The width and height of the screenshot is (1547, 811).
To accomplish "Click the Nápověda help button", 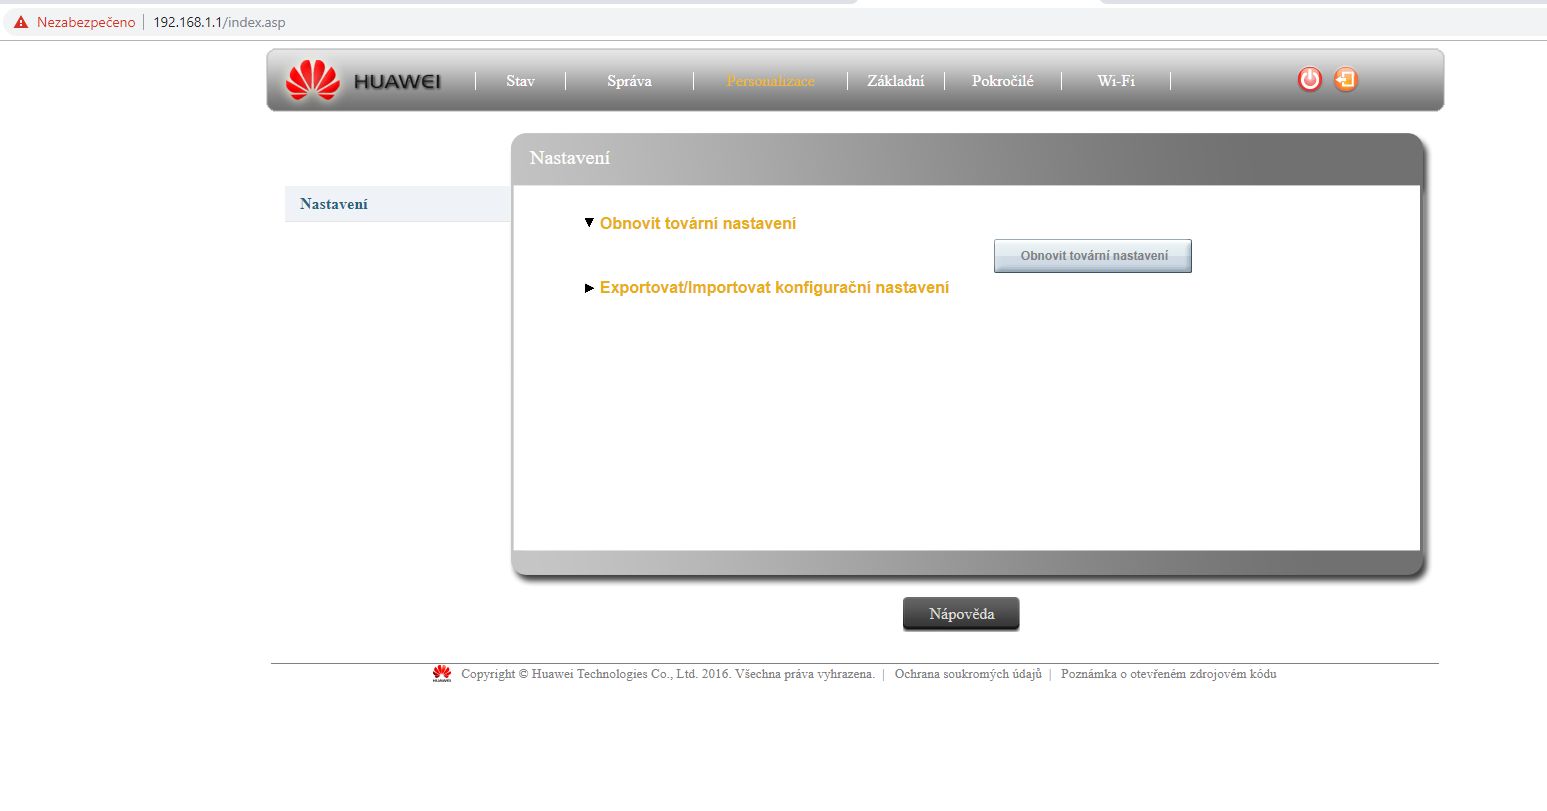I will coord(961,614).
